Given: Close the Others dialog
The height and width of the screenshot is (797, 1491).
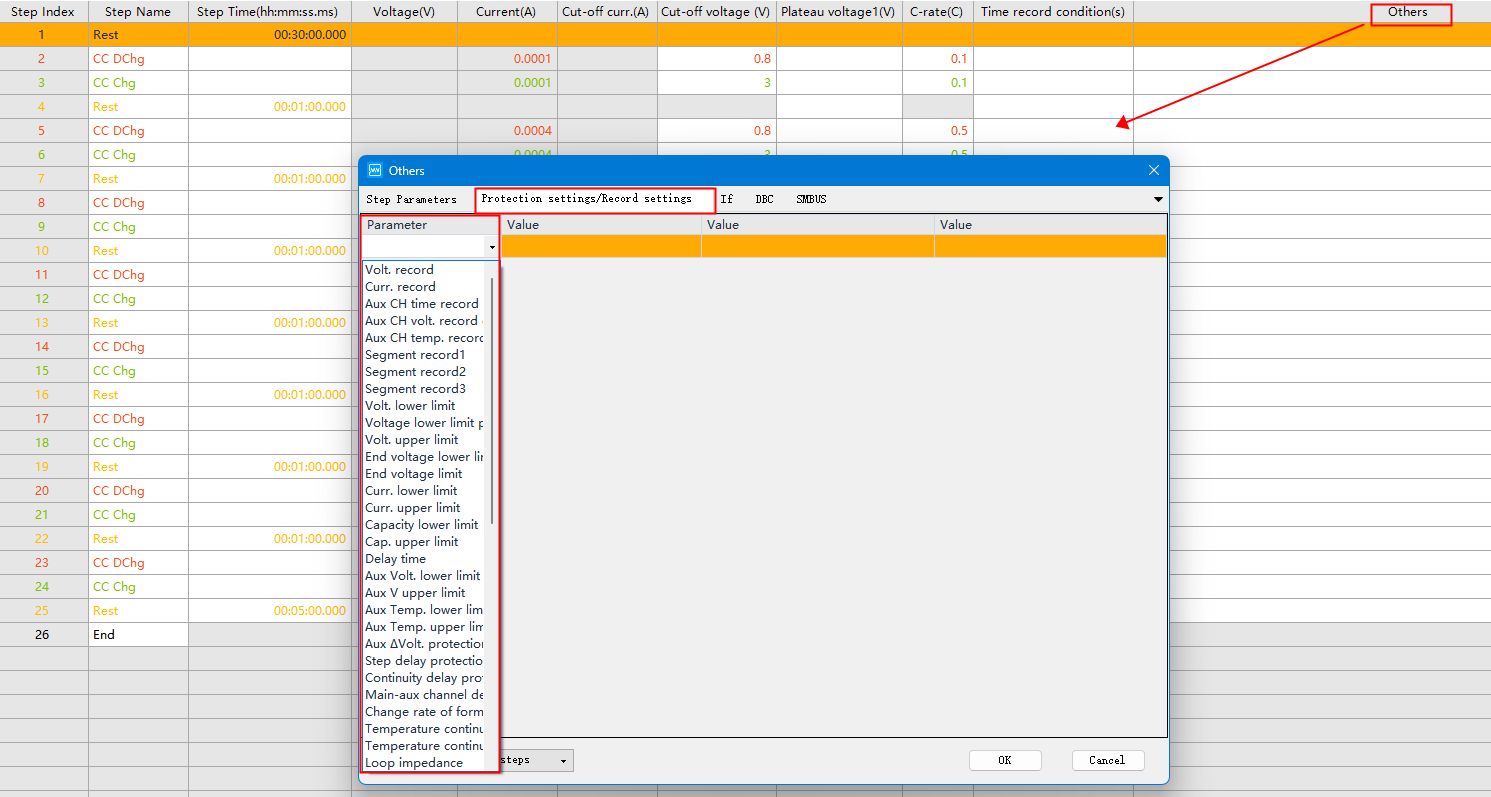Looking at the screenshot, I should tap(1153, 171).
